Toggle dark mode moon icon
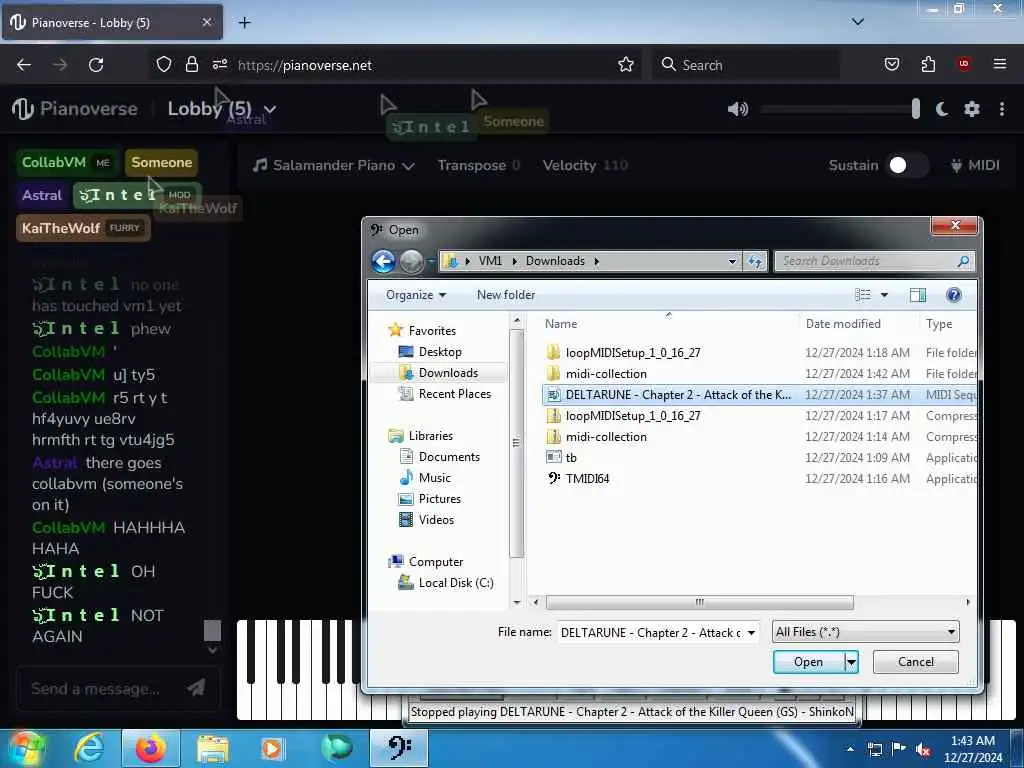This screenshot has width=1024, height=768. [942, 109]
